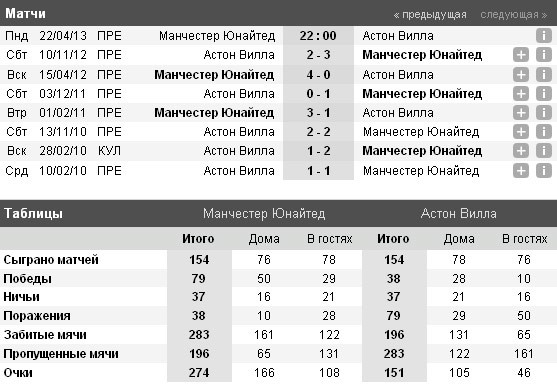Expand plus icon for 10/11/12 match
This screenshot has width=557, height=390.
tap(521, 55)
